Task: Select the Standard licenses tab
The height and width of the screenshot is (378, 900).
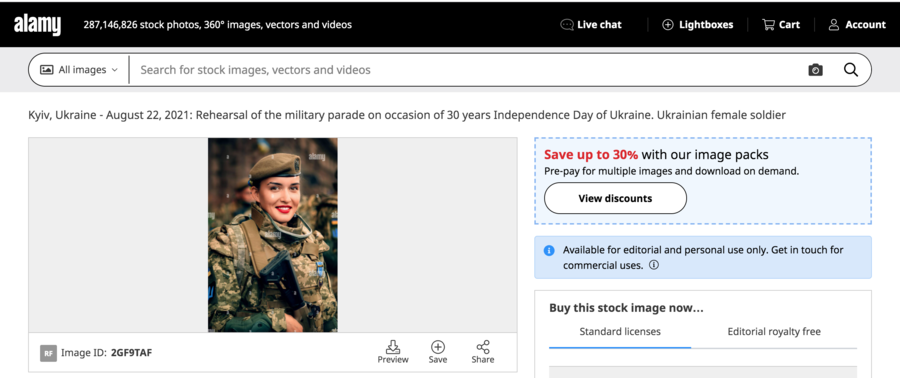Action: point(620,332)
